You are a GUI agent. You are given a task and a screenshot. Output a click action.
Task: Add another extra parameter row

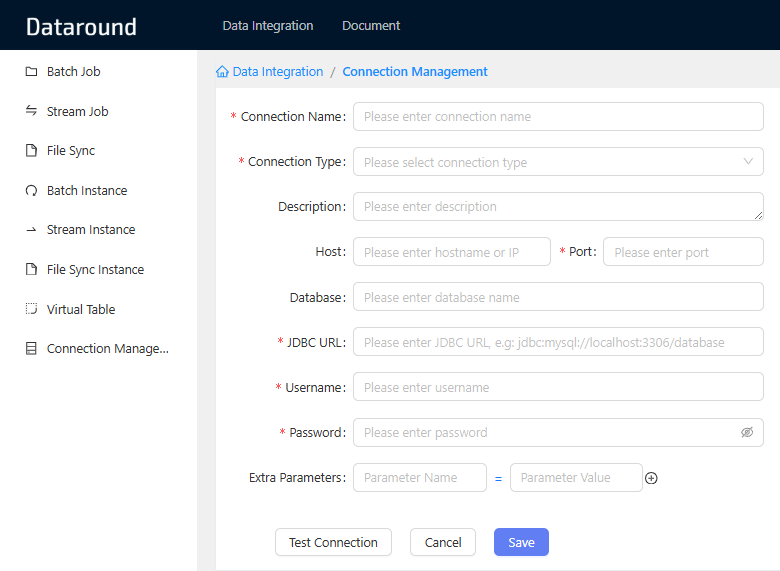click(x=651, y=478)
